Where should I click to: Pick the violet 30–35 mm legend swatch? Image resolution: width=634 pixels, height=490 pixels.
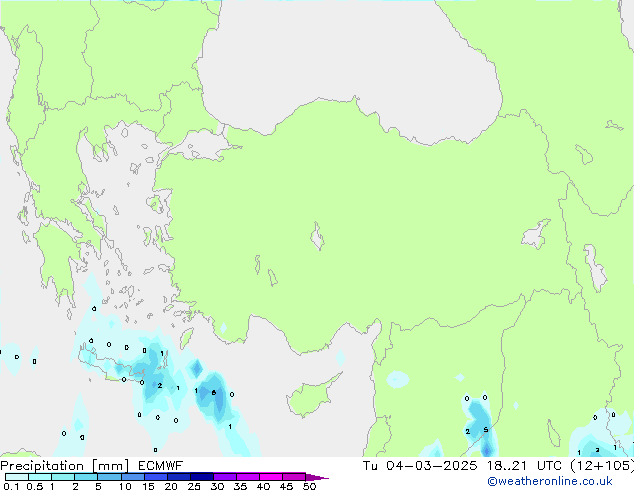click(225, 477)
